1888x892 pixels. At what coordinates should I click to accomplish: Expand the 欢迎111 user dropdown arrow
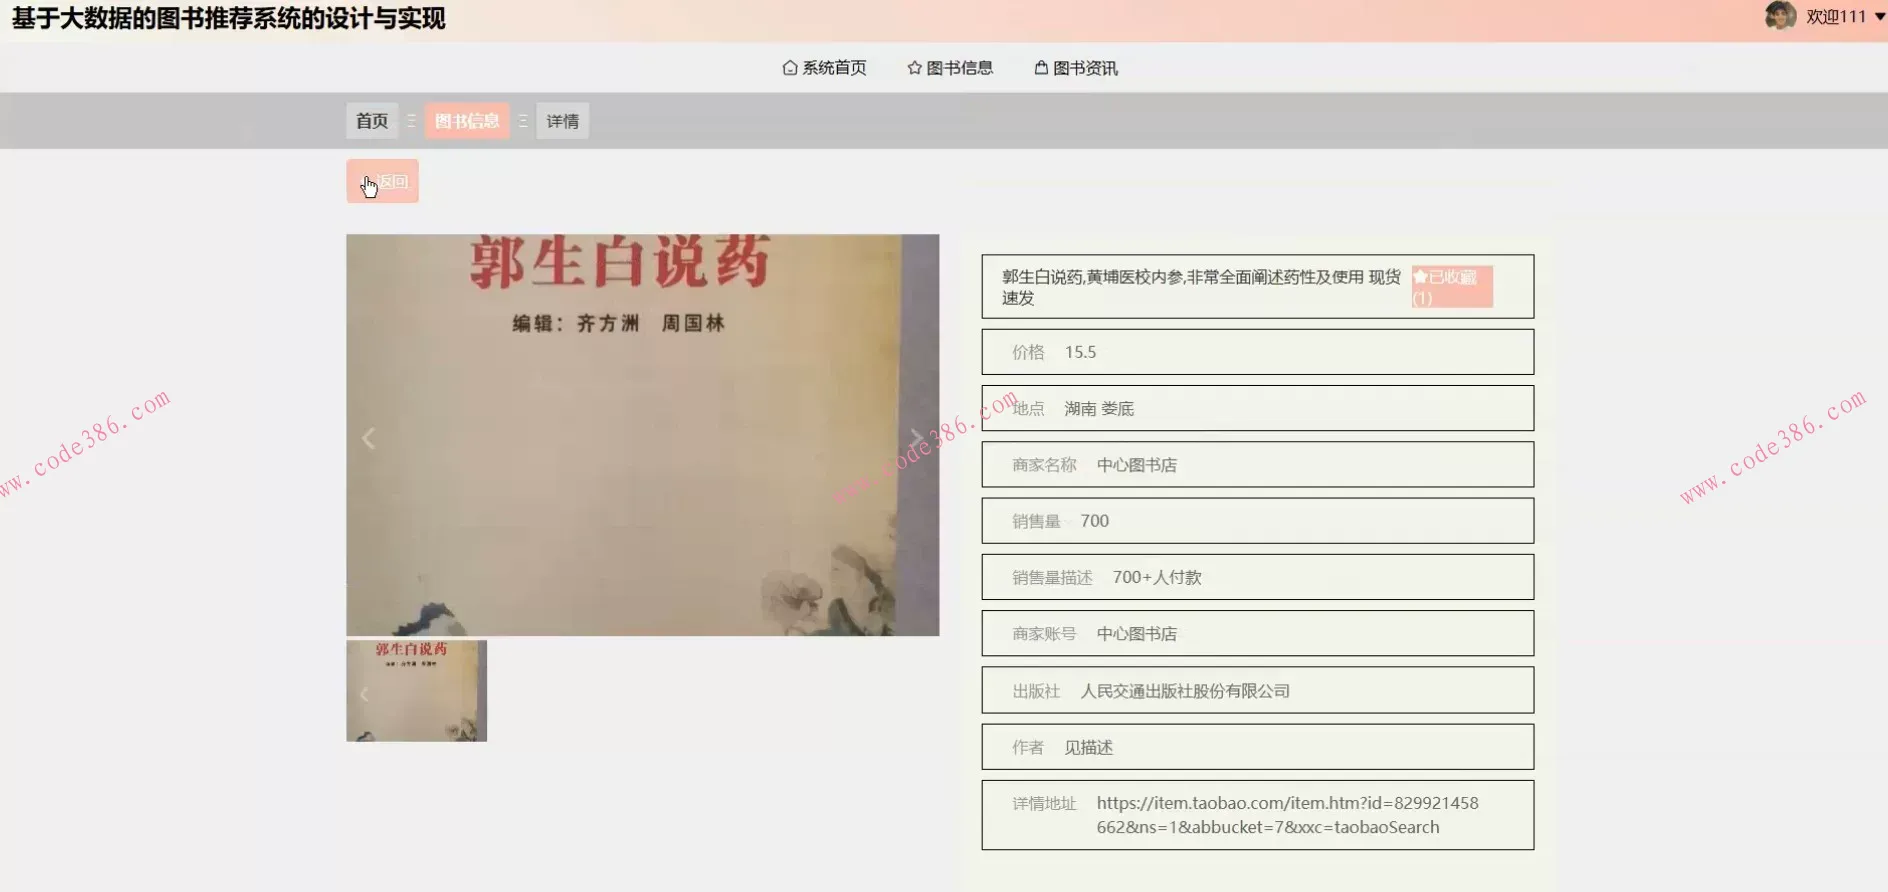[x=1879, y=17]
